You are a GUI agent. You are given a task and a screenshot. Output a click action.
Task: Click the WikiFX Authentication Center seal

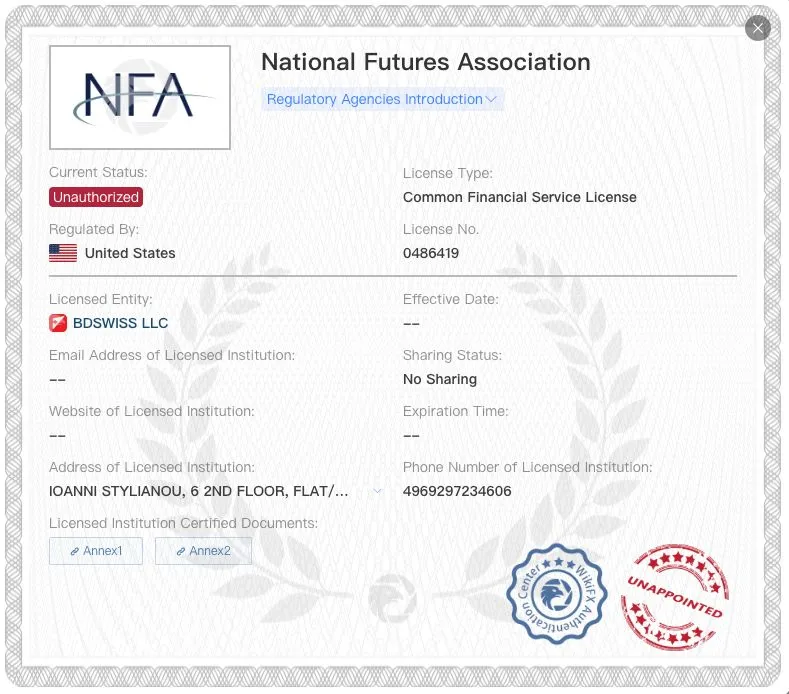(557, 594)
